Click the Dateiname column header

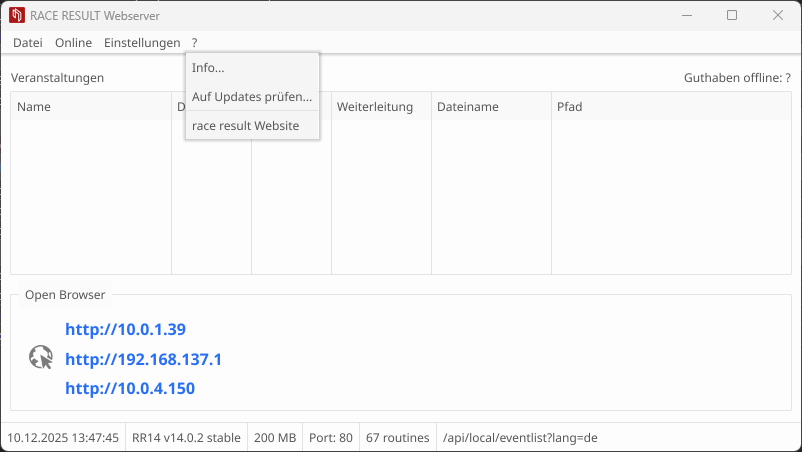pos(467,107)
